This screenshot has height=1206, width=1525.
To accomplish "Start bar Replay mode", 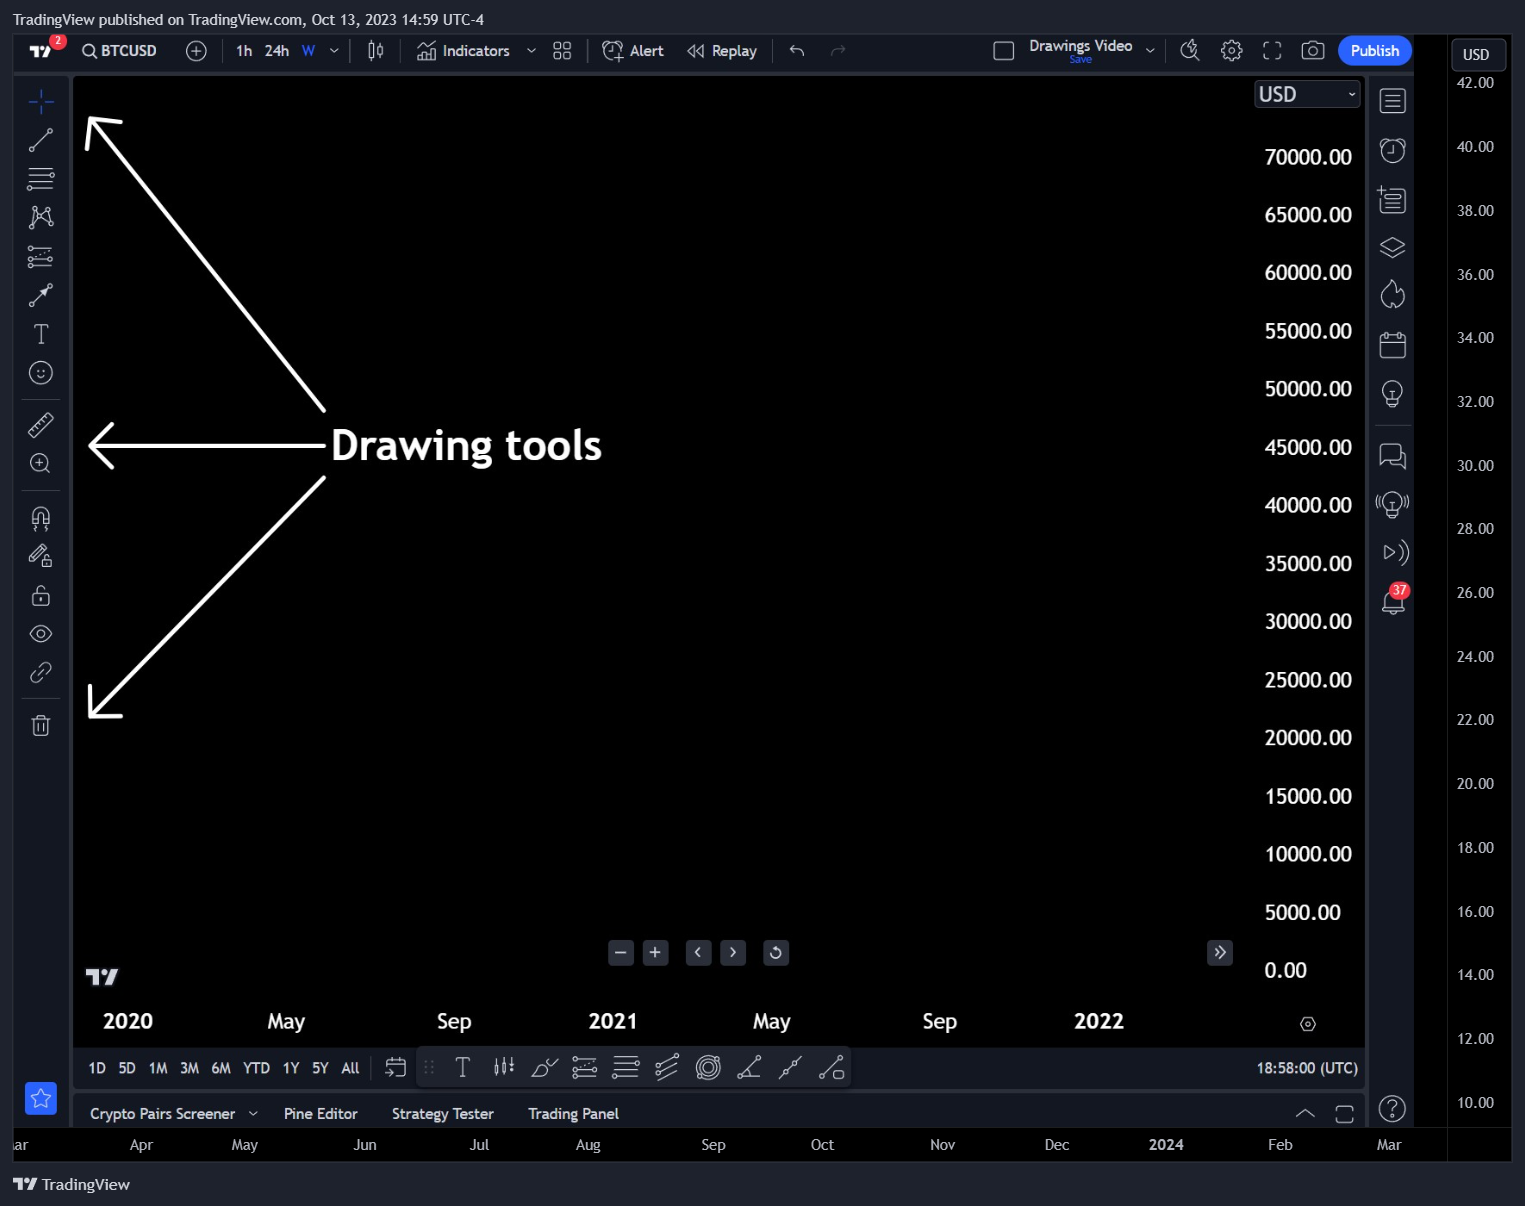I will (x=722, y=51).
